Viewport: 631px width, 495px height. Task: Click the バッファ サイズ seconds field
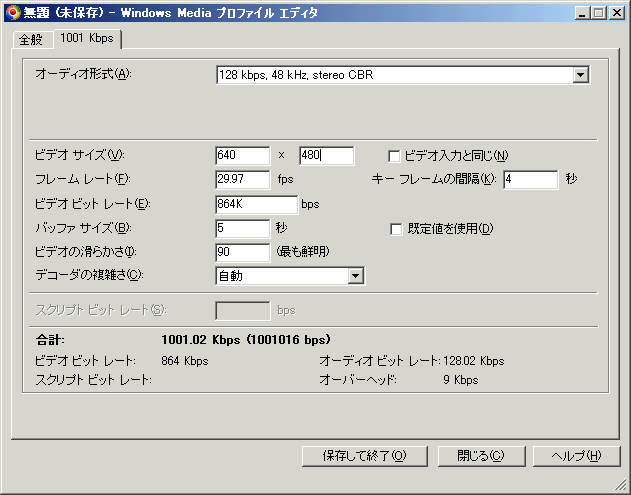[x=242, y=228]
